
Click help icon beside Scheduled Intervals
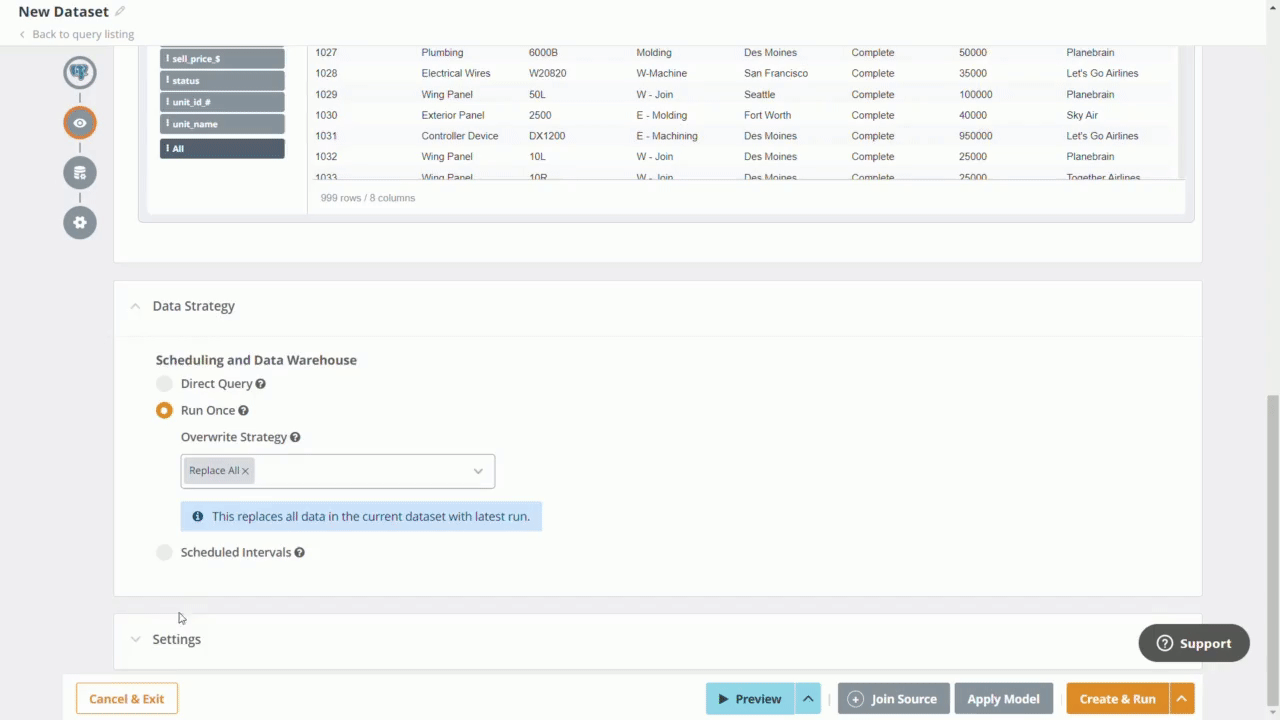(x=299, y=553)
